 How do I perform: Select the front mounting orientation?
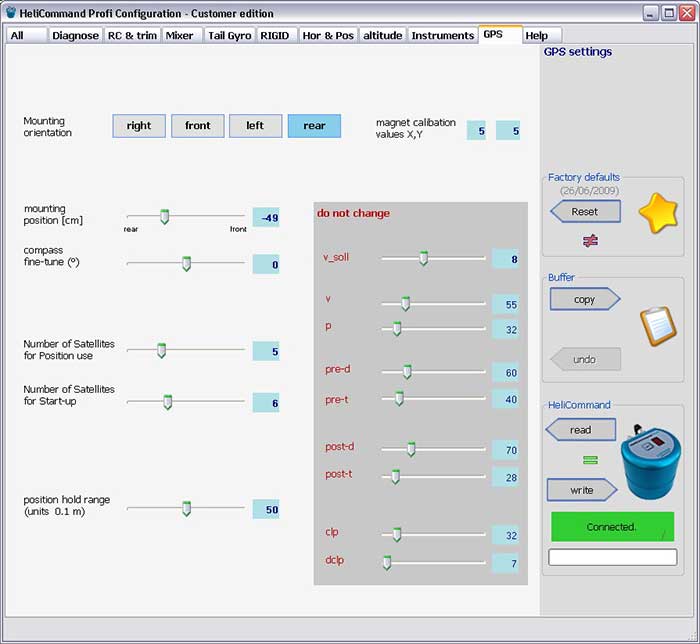coord(197,126)
